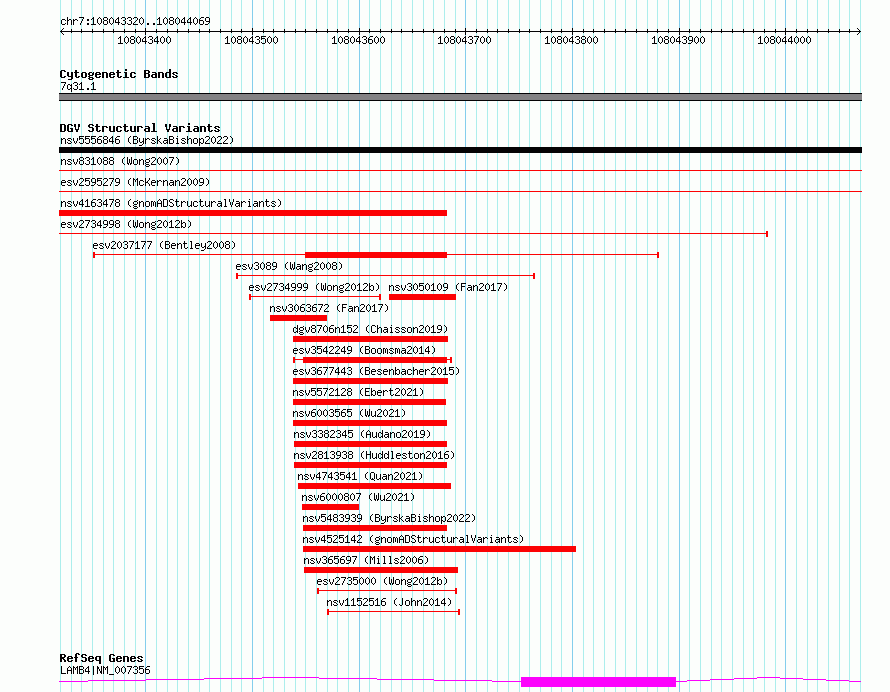890x692 pixels.
Task: Click the thin esv3089 variant line
Action: [385, 276]
